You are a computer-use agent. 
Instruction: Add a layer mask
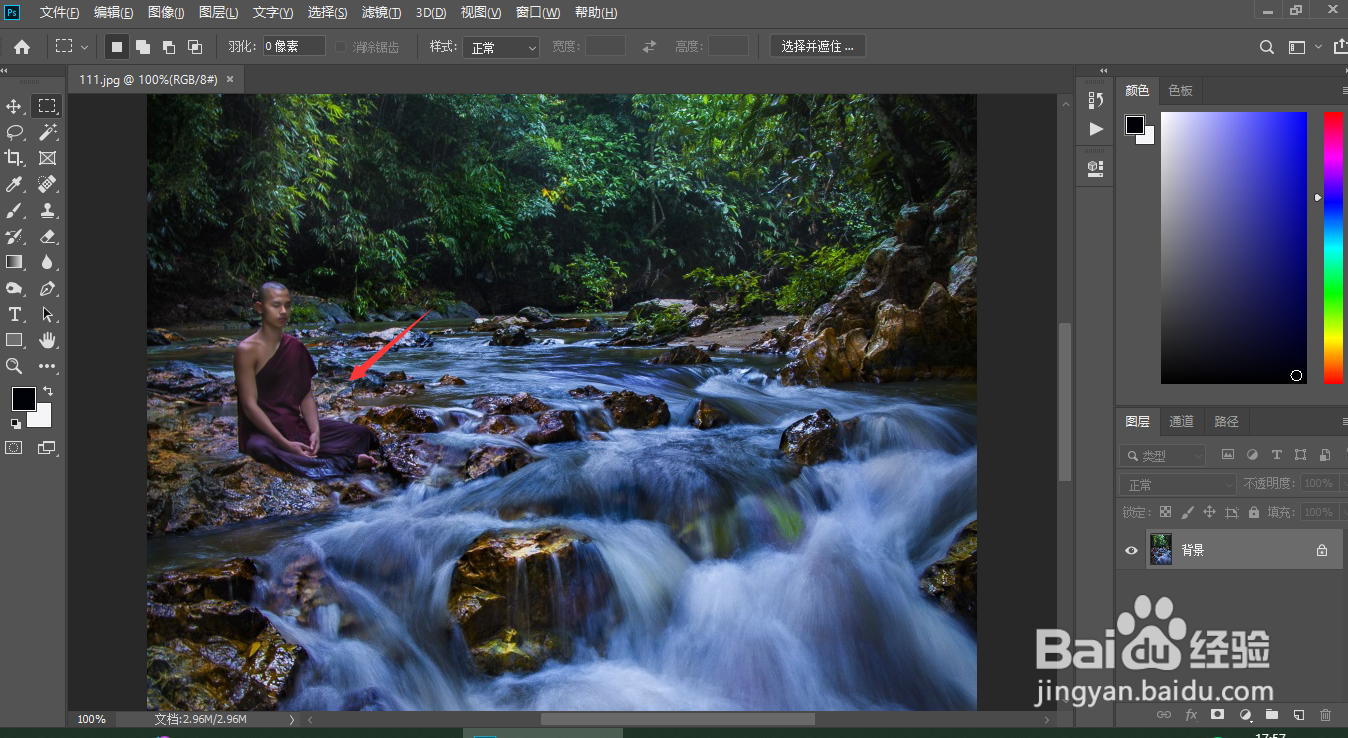click(1217, 715)
